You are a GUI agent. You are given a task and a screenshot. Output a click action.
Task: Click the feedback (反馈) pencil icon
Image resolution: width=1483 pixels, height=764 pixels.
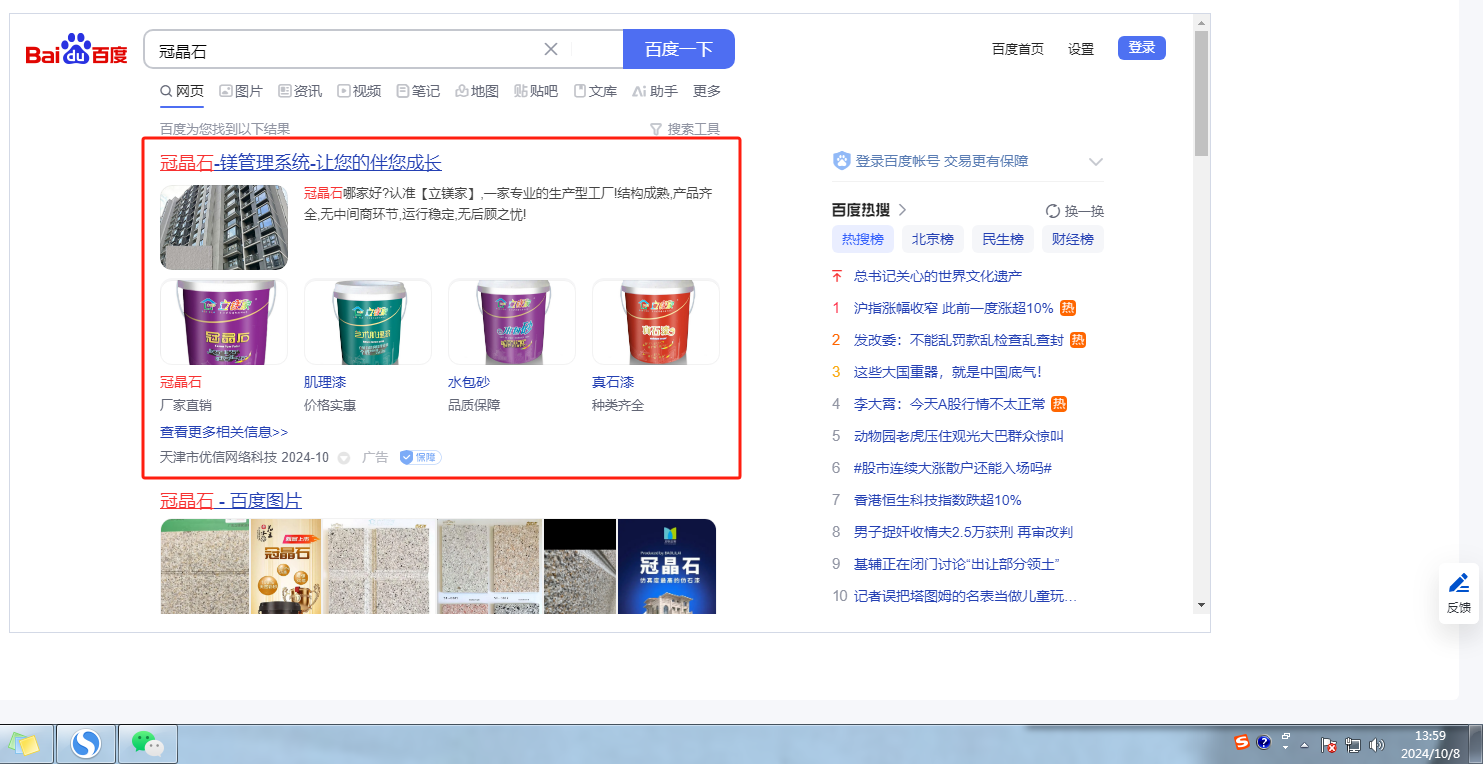(x=1458, y=584)
